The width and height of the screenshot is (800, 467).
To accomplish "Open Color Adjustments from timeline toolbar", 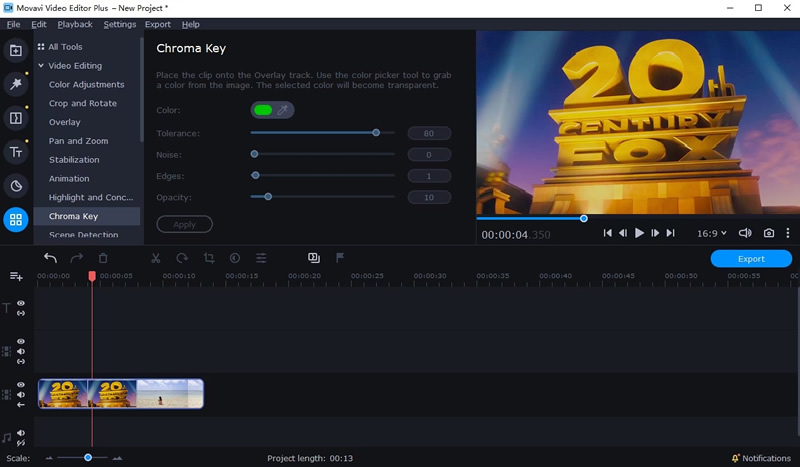I will pos(235,258).
